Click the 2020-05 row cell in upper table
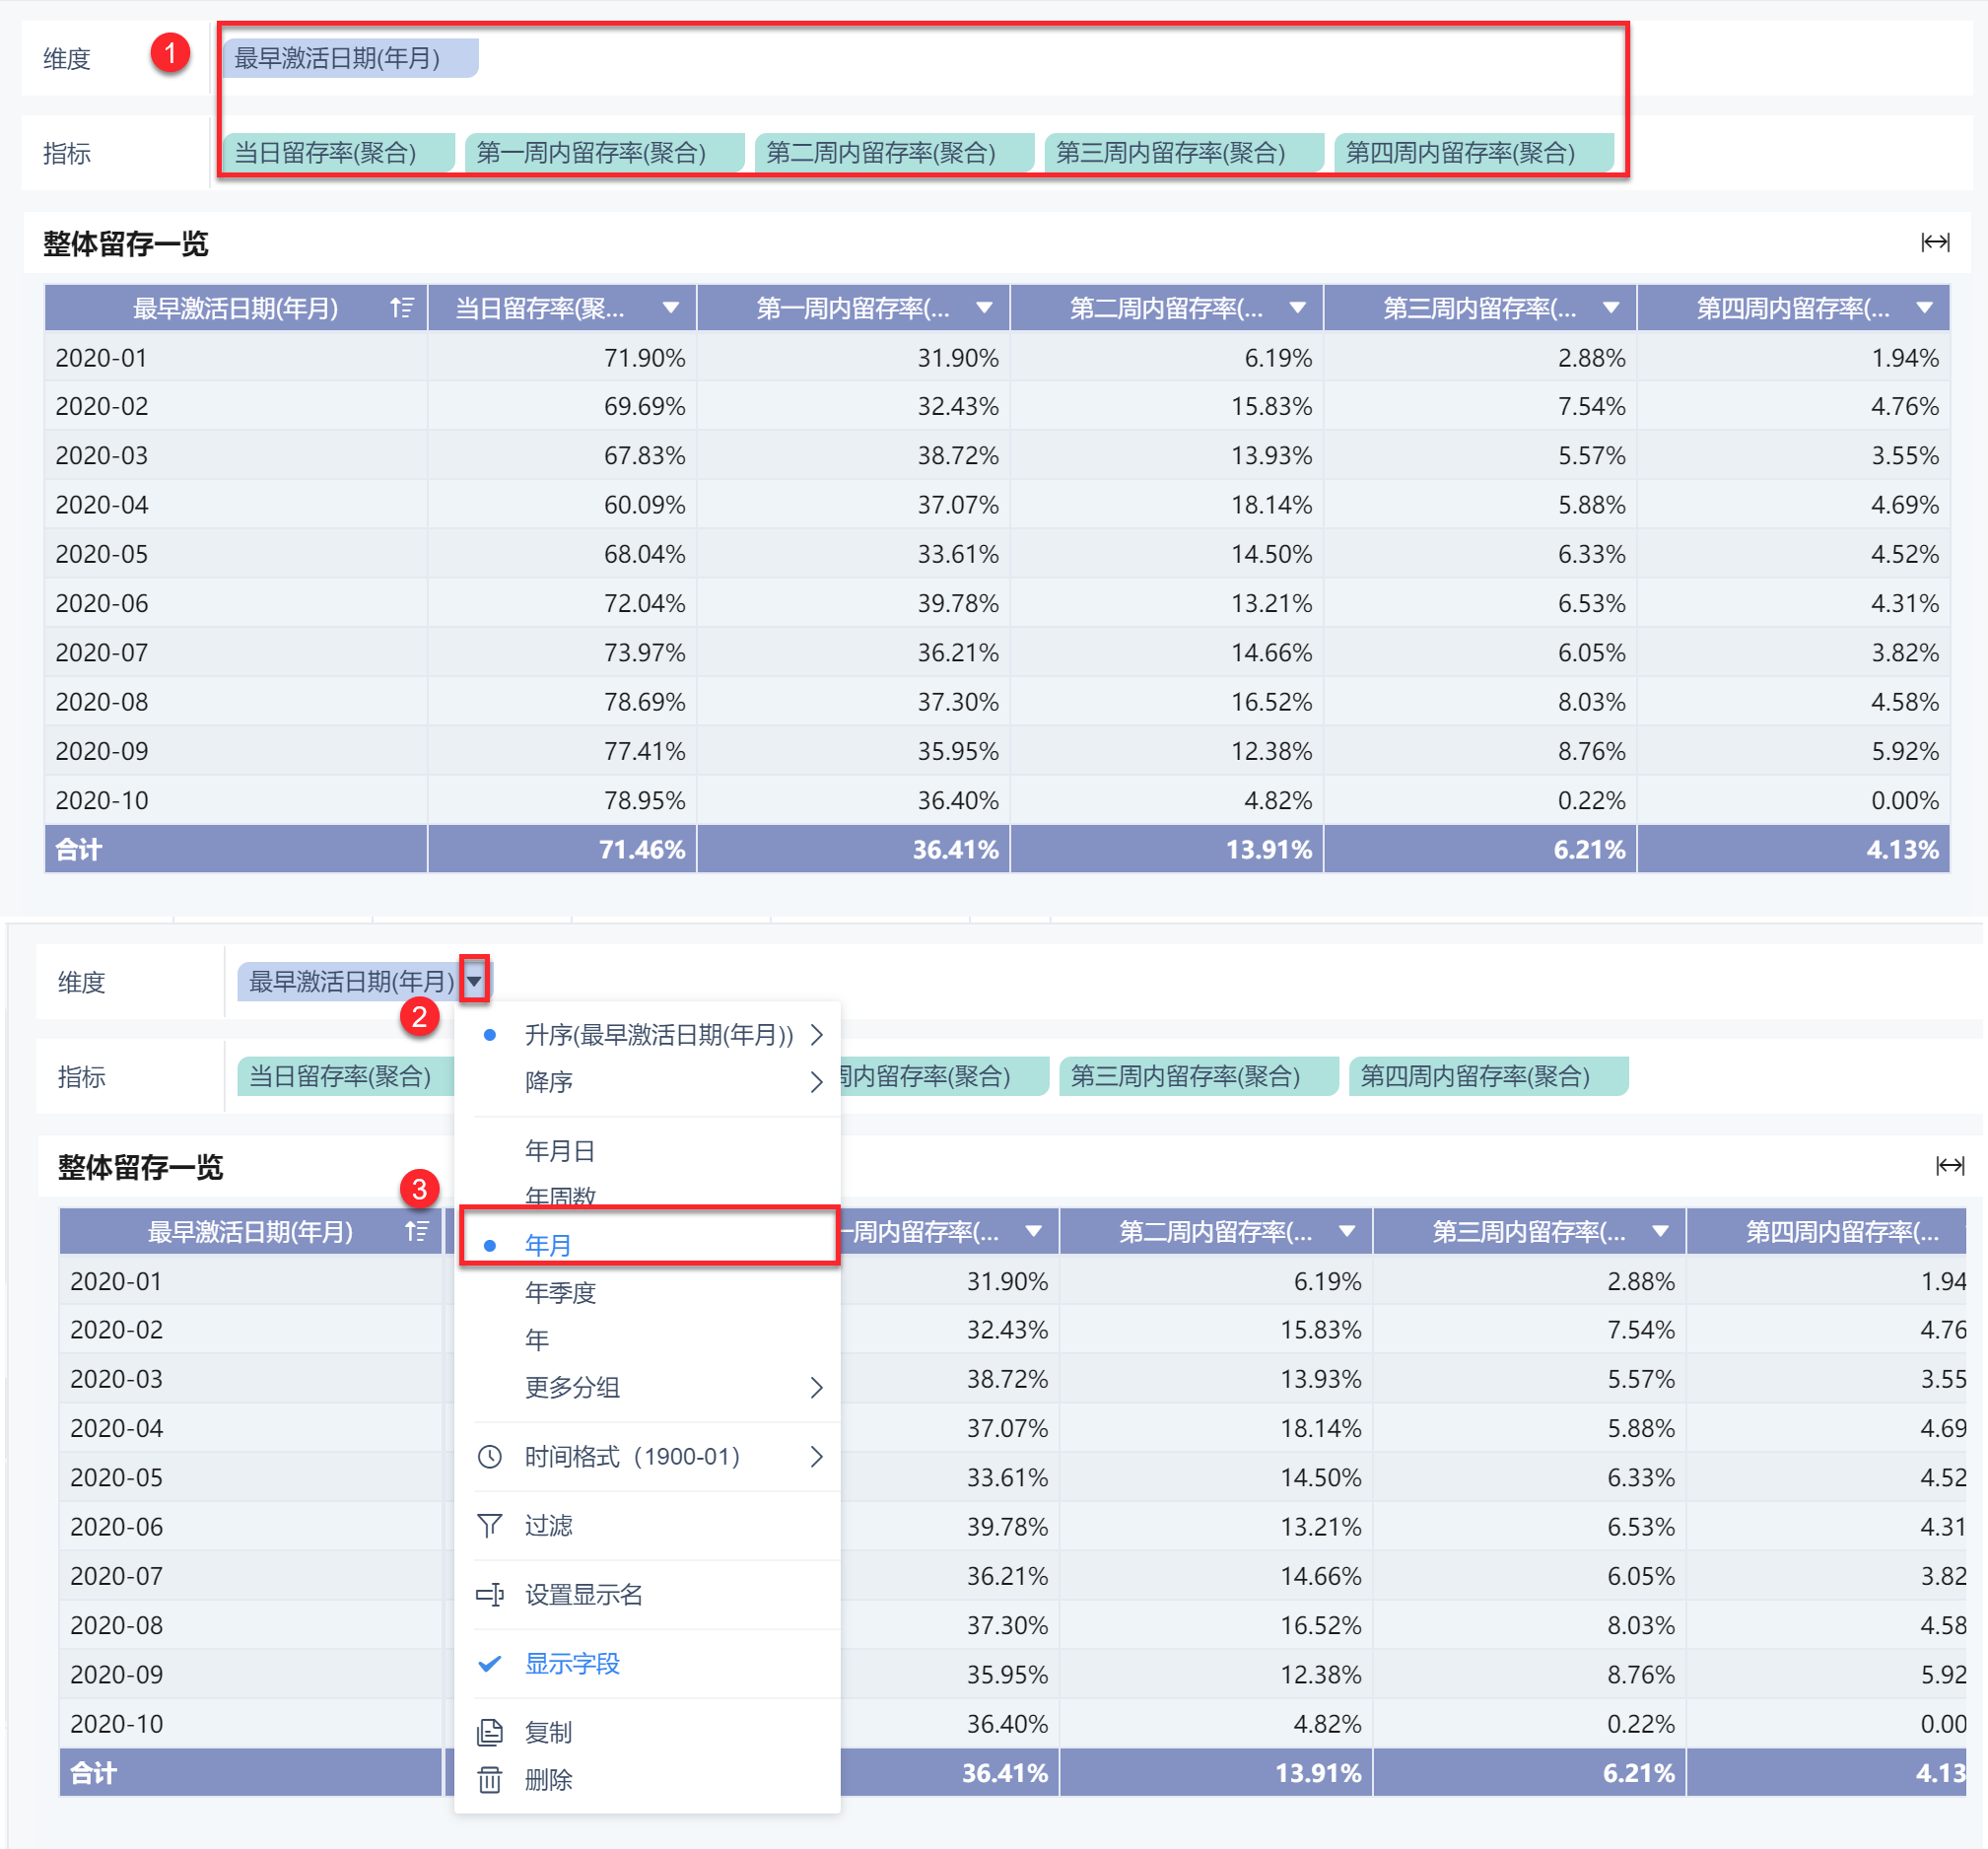Viewport: 1988px width, 1849px height. [x=102, y=554]
